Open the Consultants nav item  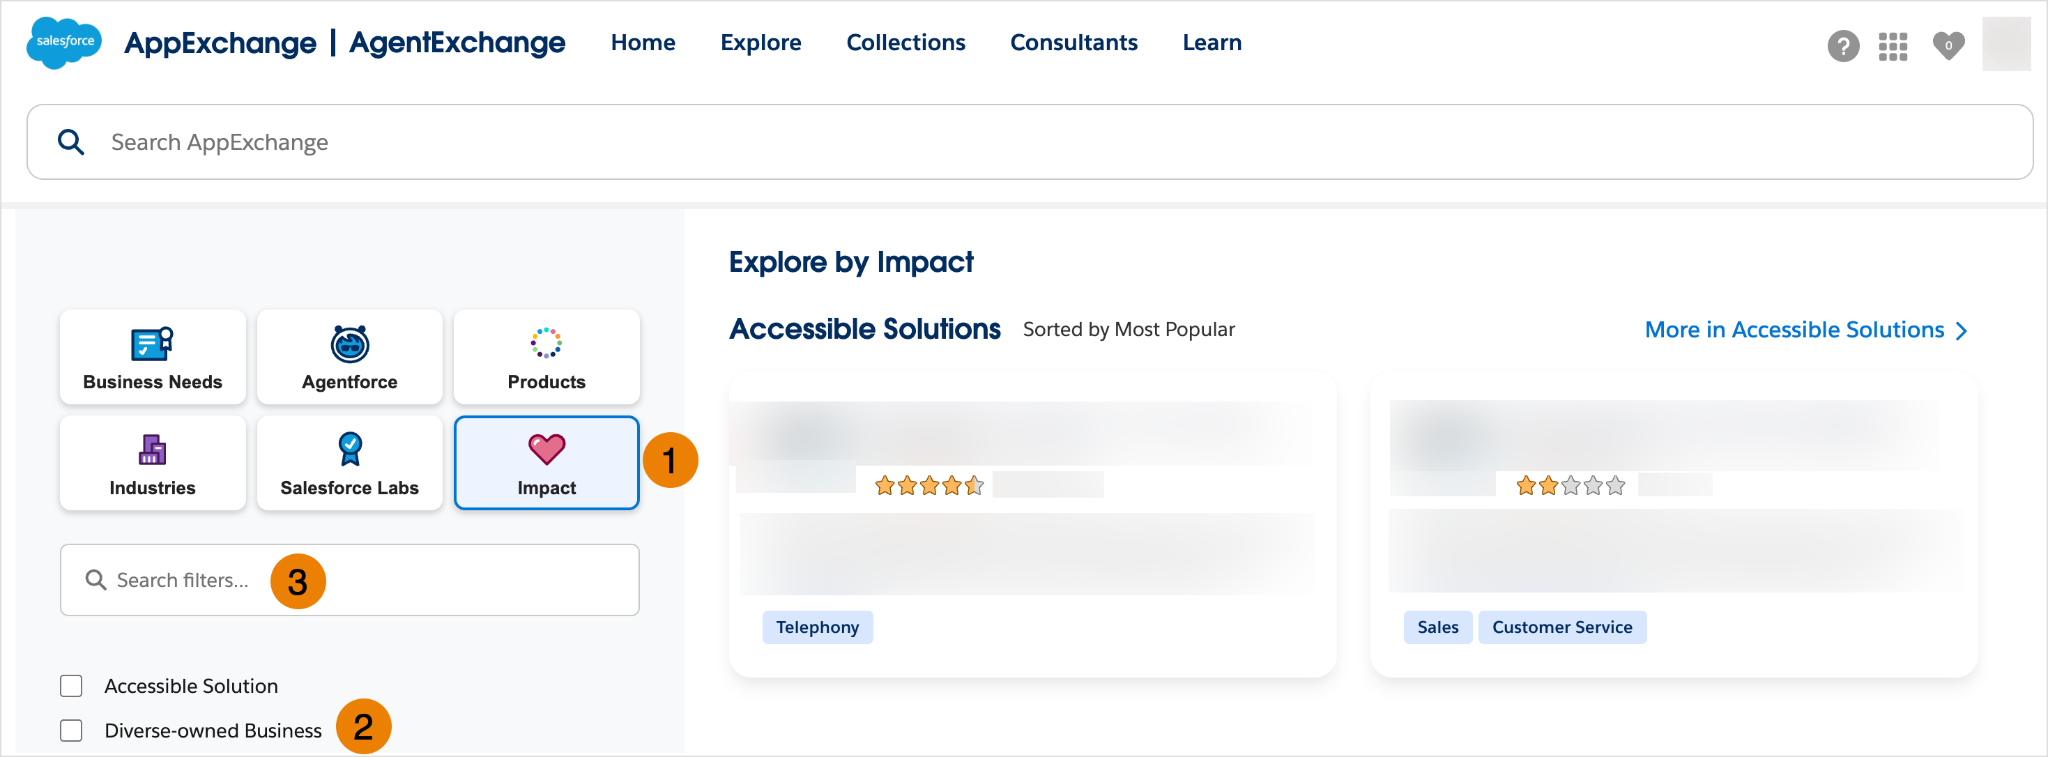[x=1074, y=43]
